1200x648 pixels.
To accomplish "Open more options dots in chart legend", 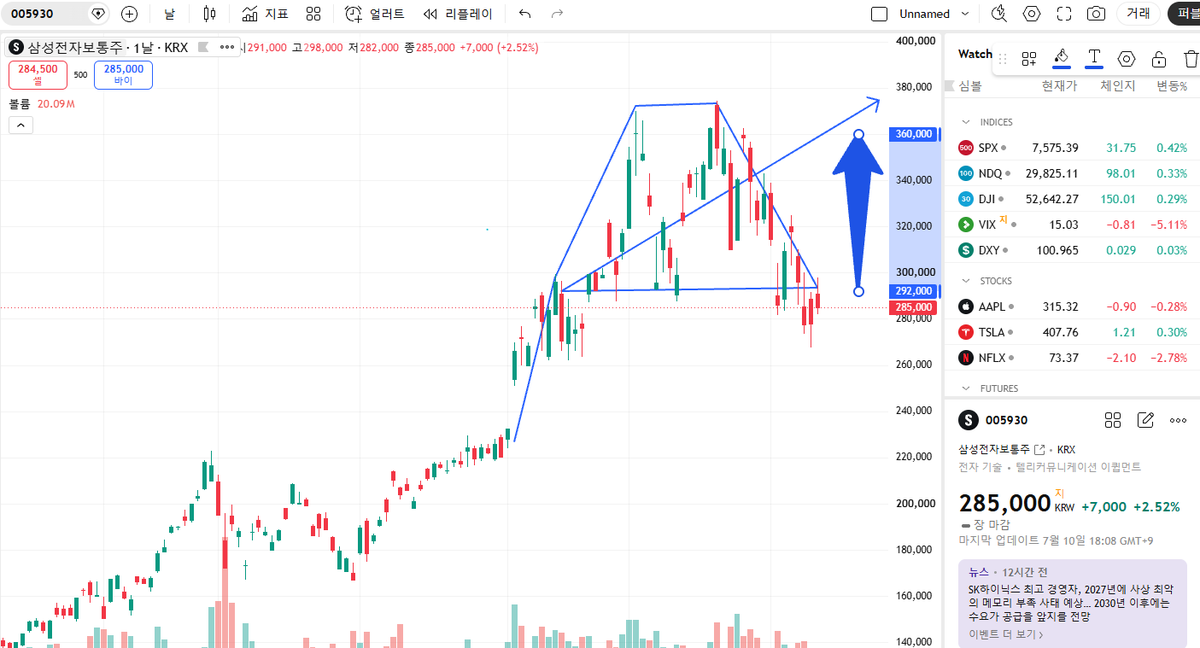I will tap(227, 47).
